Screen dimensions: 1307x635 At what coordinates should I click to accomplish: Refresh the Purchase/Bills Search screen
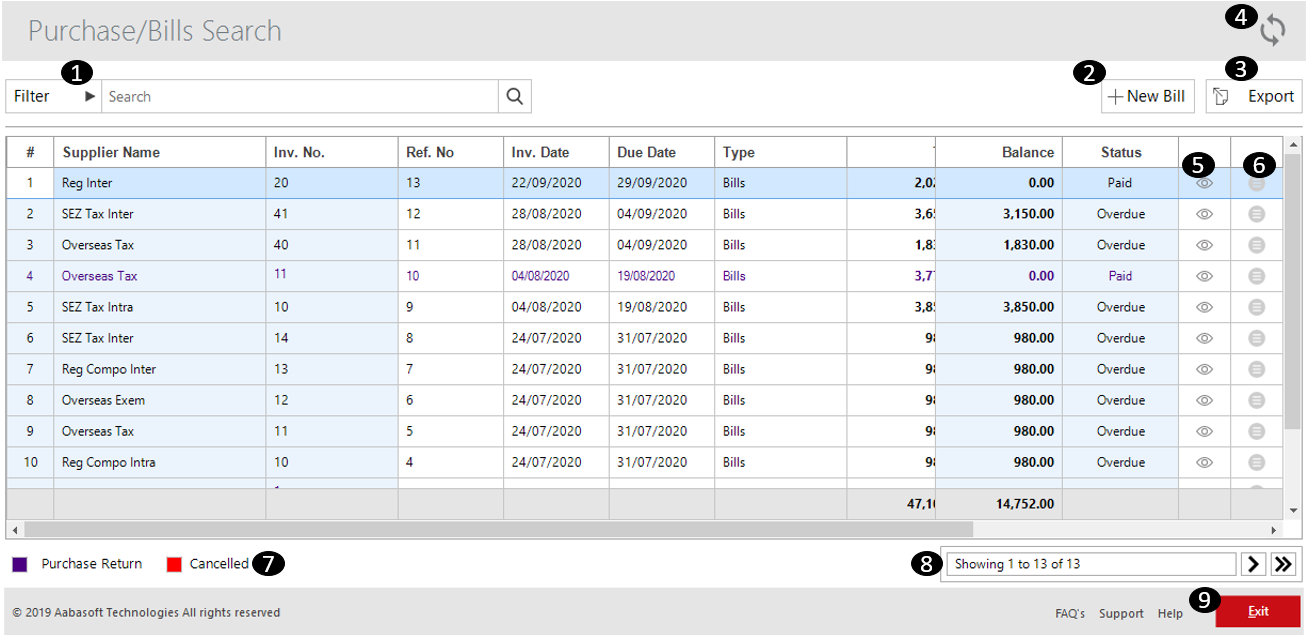tap(1272, 29)
